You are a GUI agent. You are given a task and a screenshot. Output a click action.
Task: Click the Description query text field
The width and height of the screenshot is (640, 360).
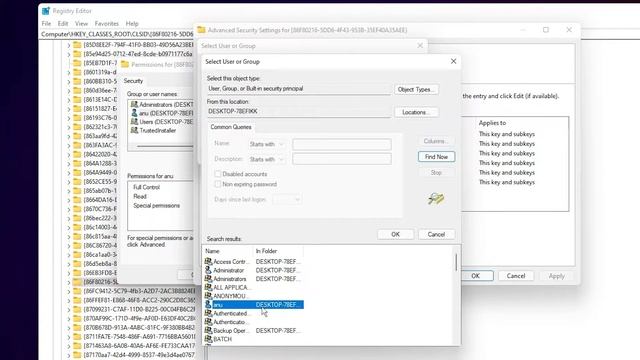click(x=342, y=159)
